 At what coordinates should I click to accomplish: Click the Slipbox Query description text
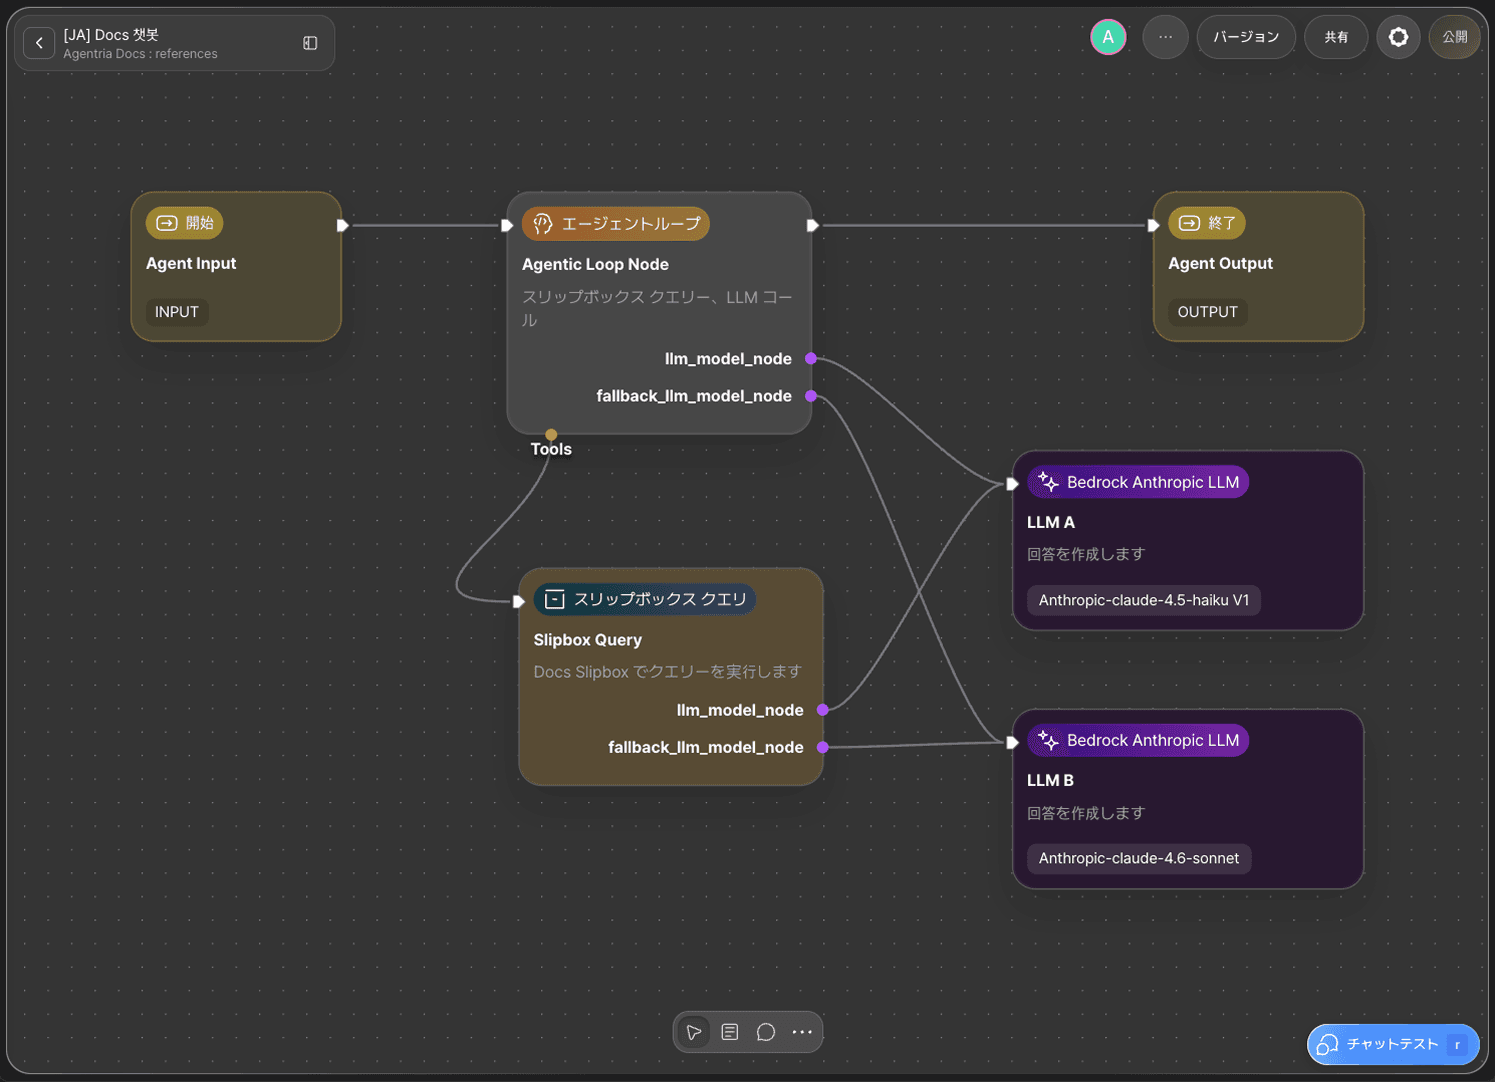(x=667, y=672)
